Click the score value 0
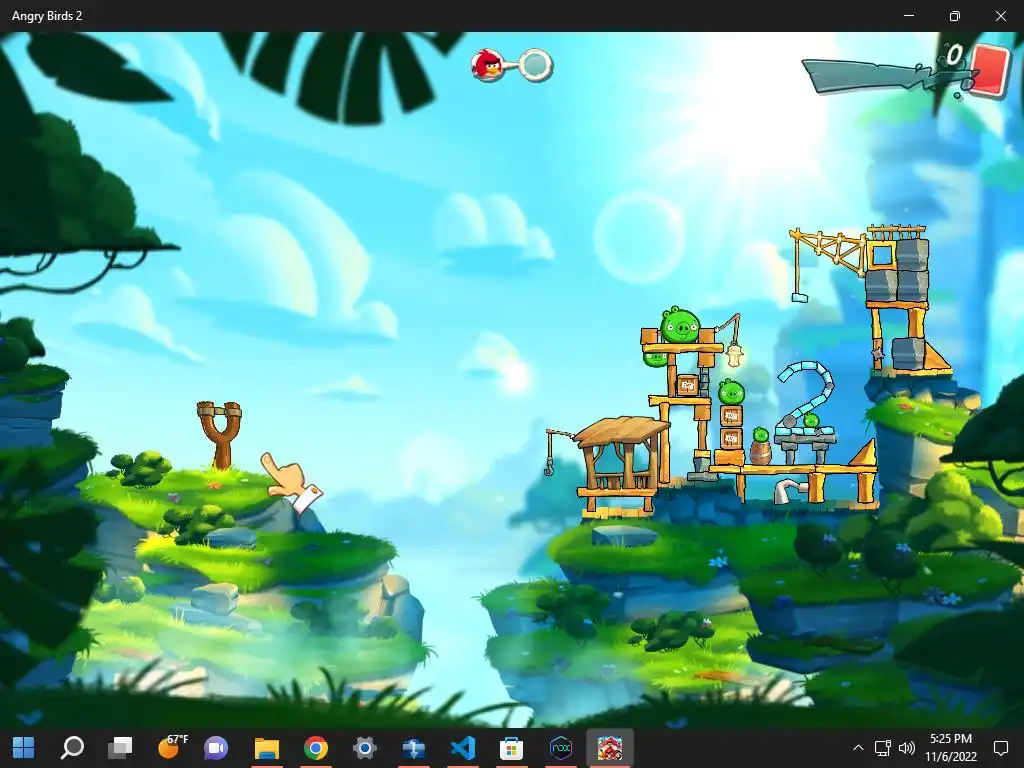Image resolution: width=1024 pixels, height=768 pixels. 955,55
